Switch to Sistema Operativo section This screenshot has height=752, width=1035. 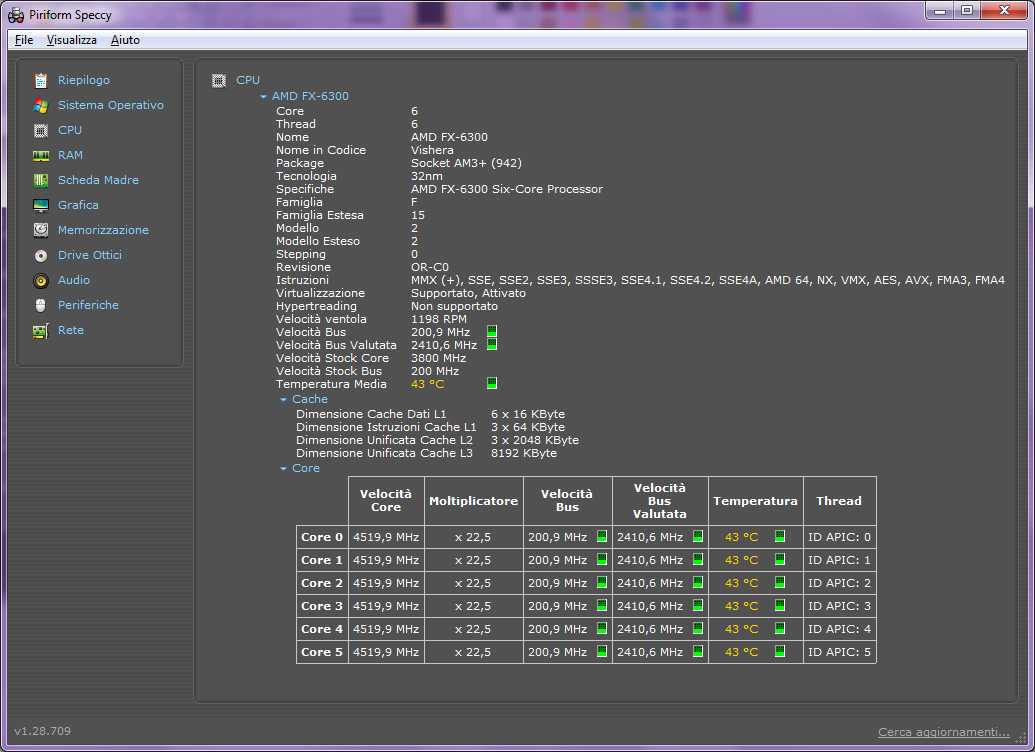click(111, 105)
